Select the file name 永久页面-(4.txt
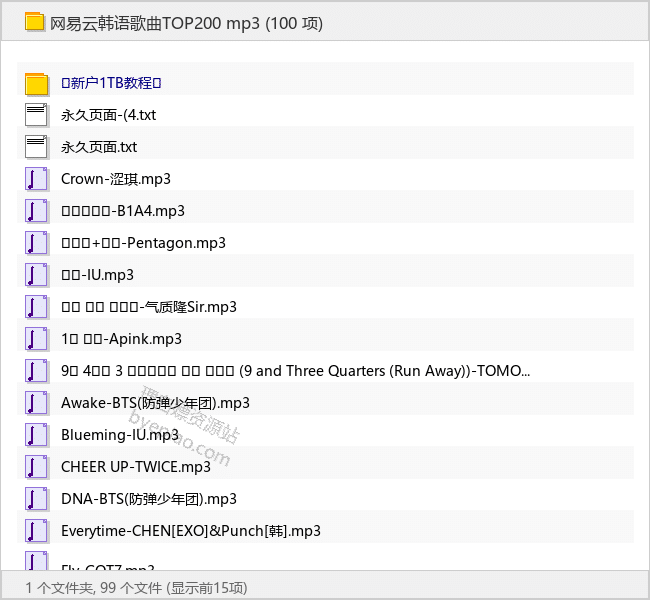Viewport: 650px width, 600px height. pyautogui.click(x=109, y=115)
